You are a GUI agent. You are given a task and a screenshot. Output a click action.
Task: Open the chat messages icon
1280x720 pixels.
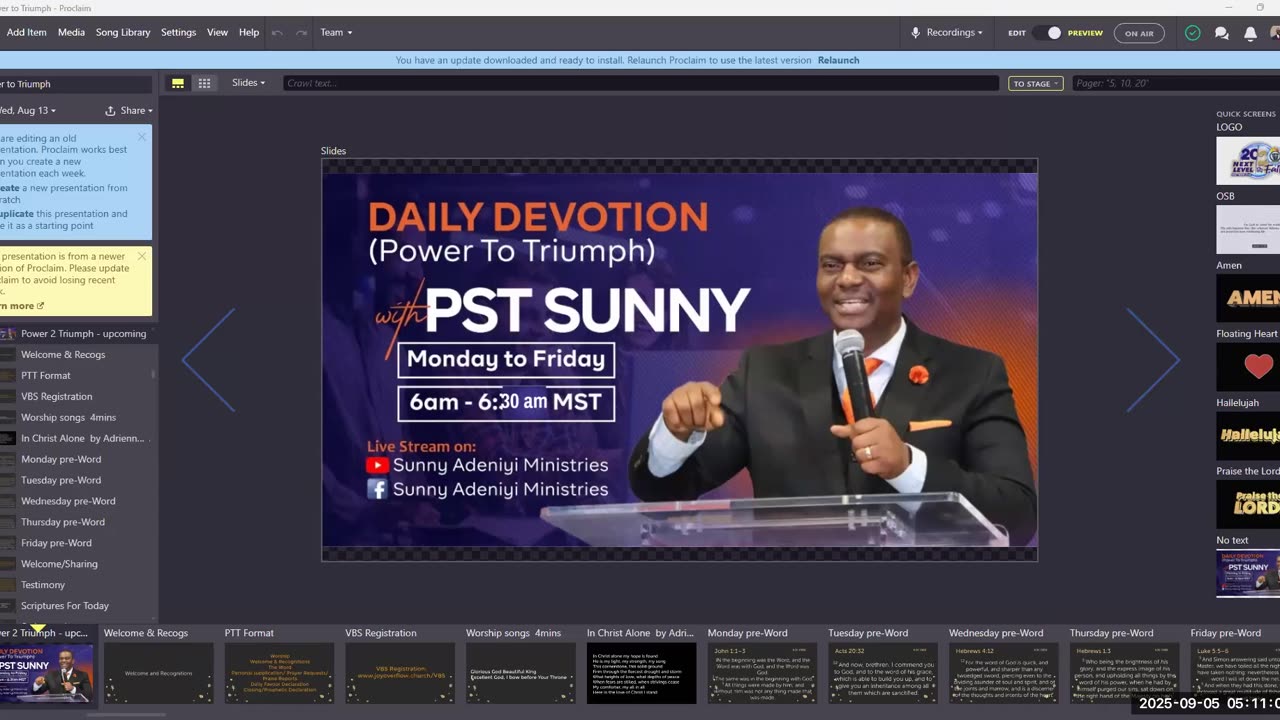point(1221,33)
